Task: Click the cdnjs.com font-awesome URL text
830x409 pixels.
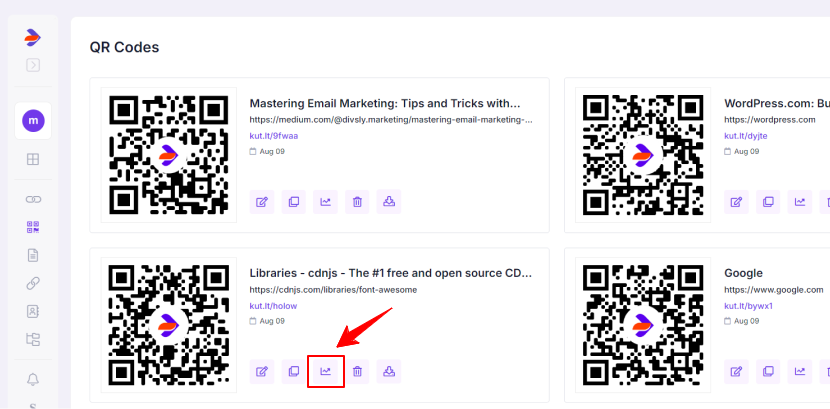Action: pyautogui.click(x=333, y=290)
